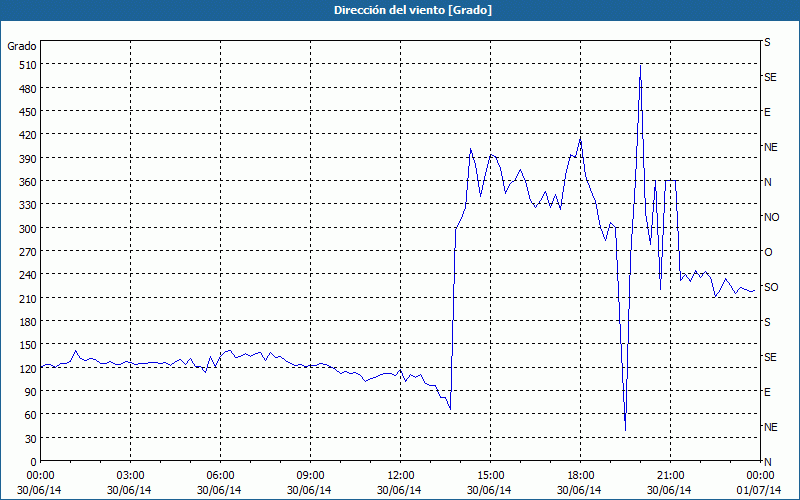This screenshot has width=800, height=500.
Task: Click the SE compass label beside the 120 gridline
Action: pyautogui.click(x=770, y=357)
